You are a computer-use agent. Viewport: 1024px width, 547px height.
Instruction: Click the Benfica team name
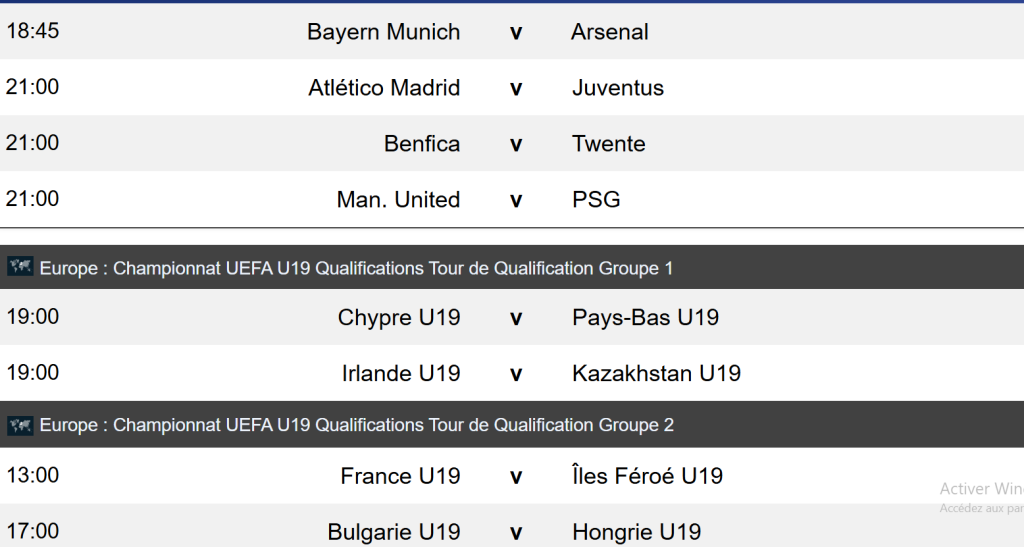click(x=422, y=144)
